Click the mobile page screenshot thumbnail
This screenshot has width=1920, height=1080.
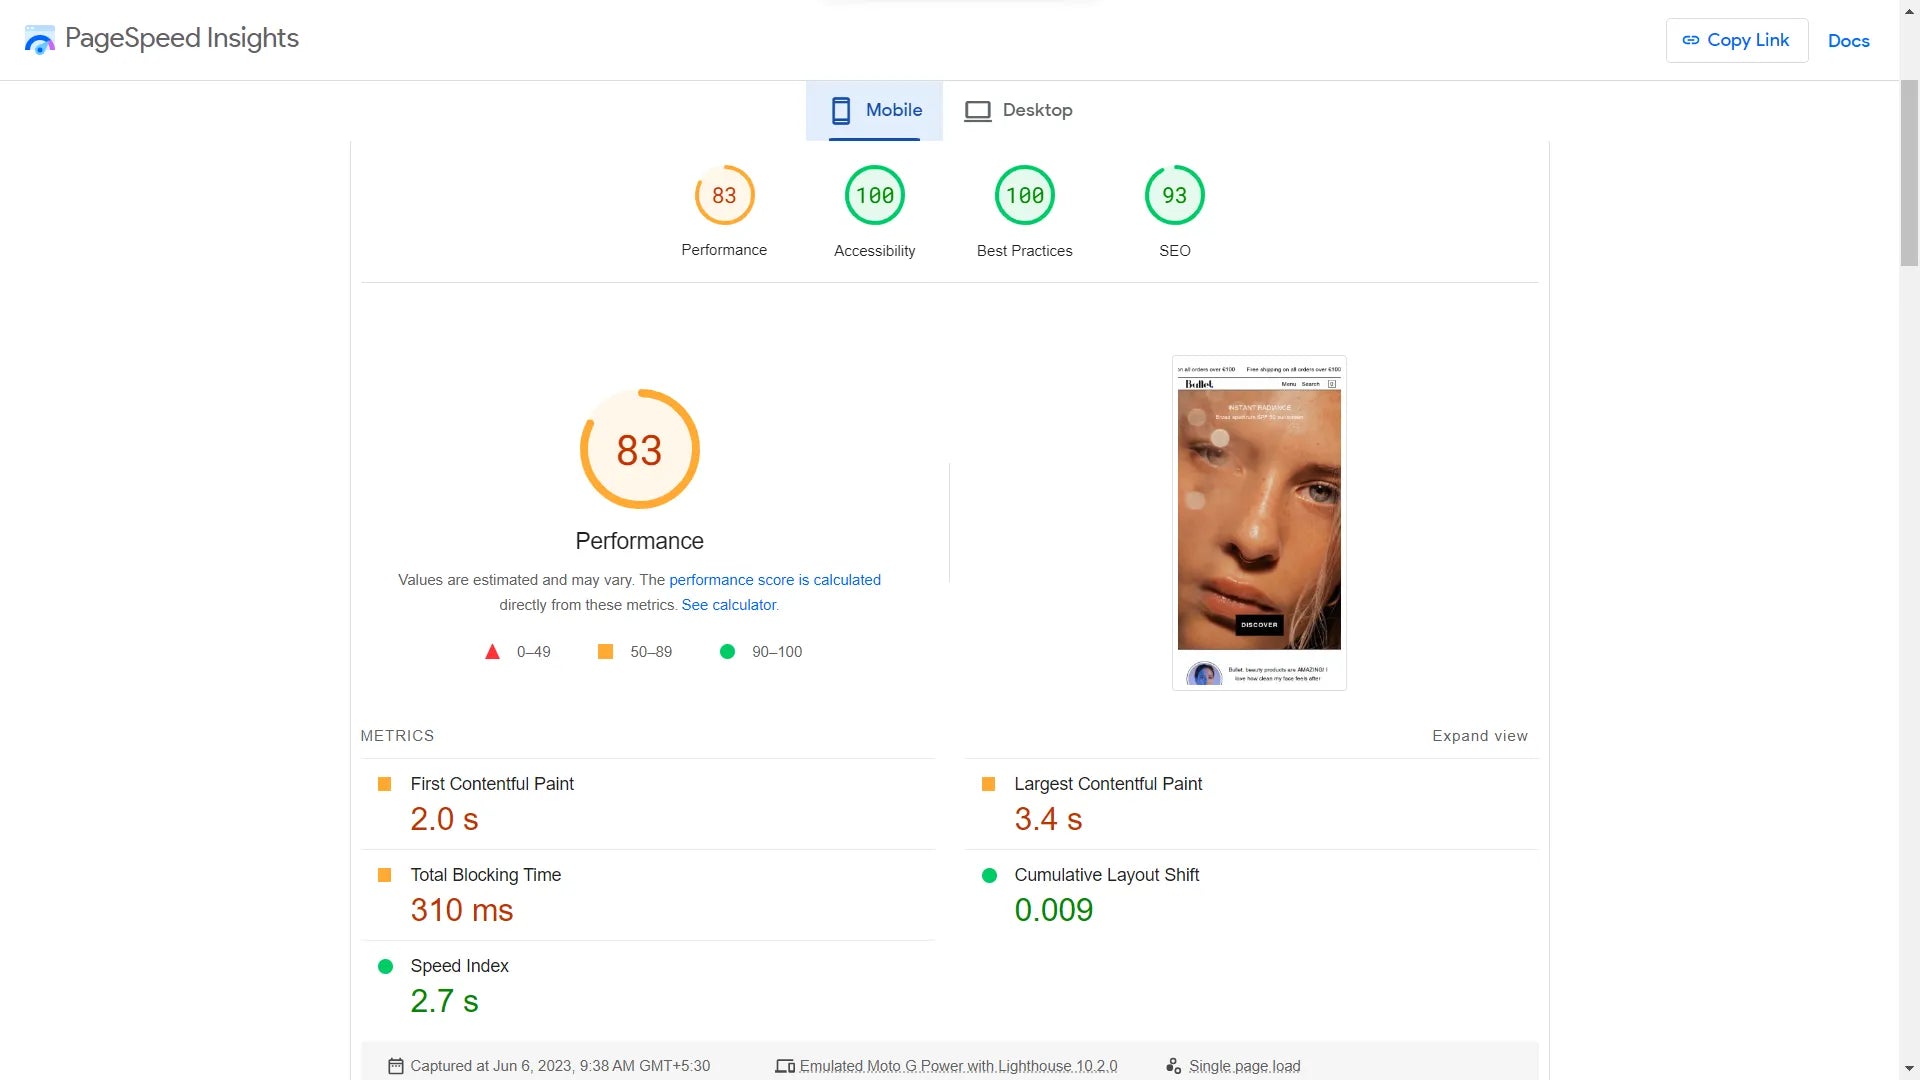point(1259,522)
